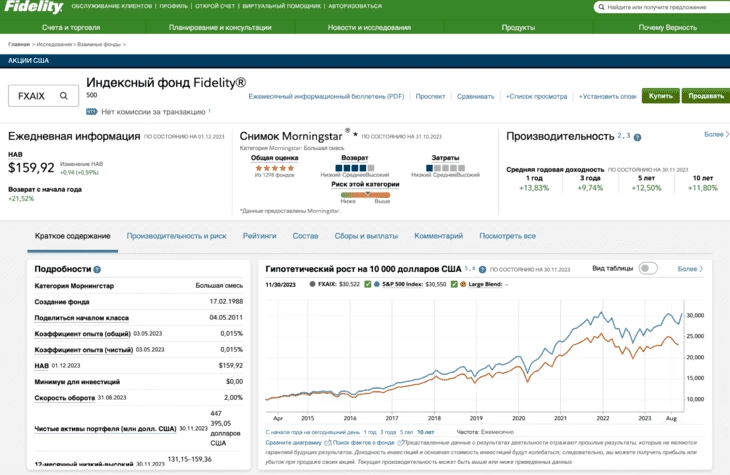Click the external link icon after Поиск фактов о фонде
The image size is (730, 475).
[400, 443]
